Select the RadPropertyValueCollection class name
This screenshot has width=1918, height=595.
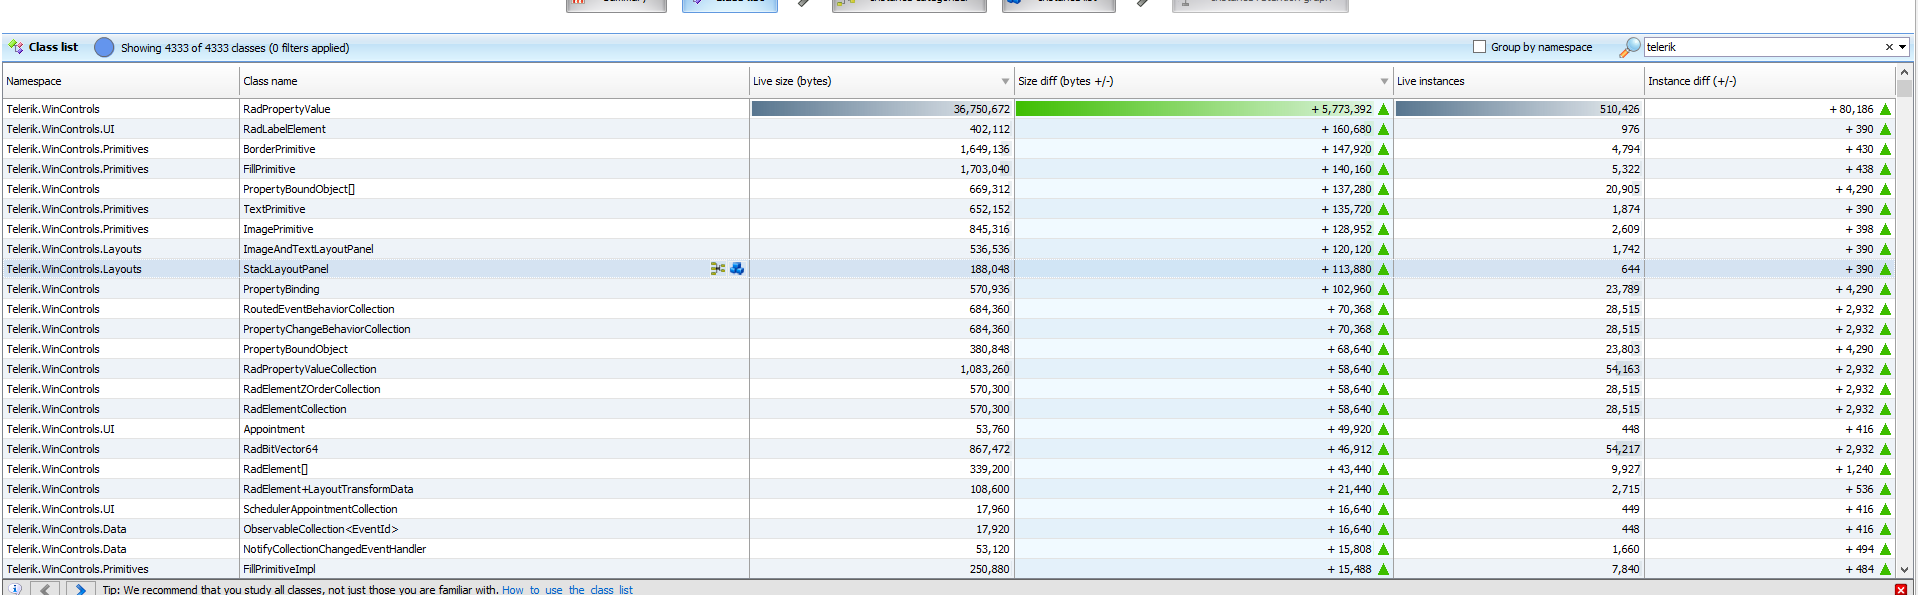[x=310, y=369]
